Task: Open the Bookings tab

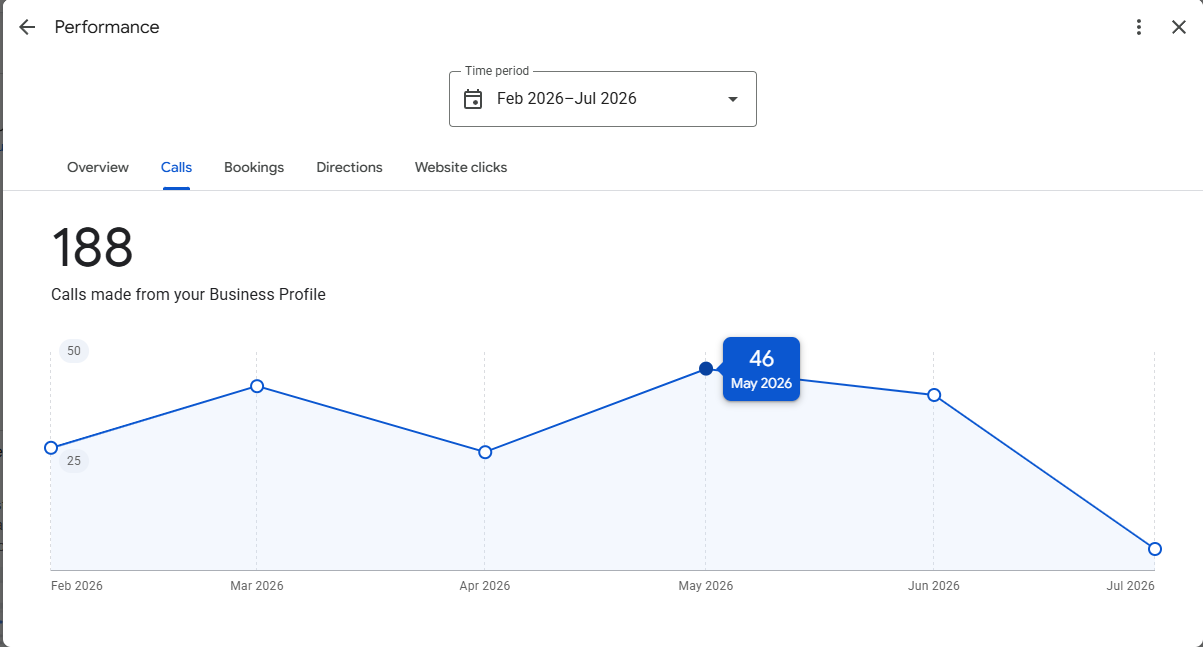Action: [254, 167]
